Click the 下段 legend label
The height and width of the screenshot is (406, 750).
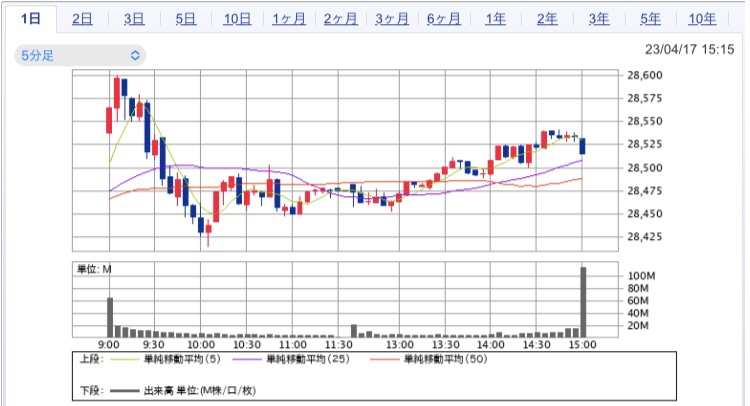(91, 391)
